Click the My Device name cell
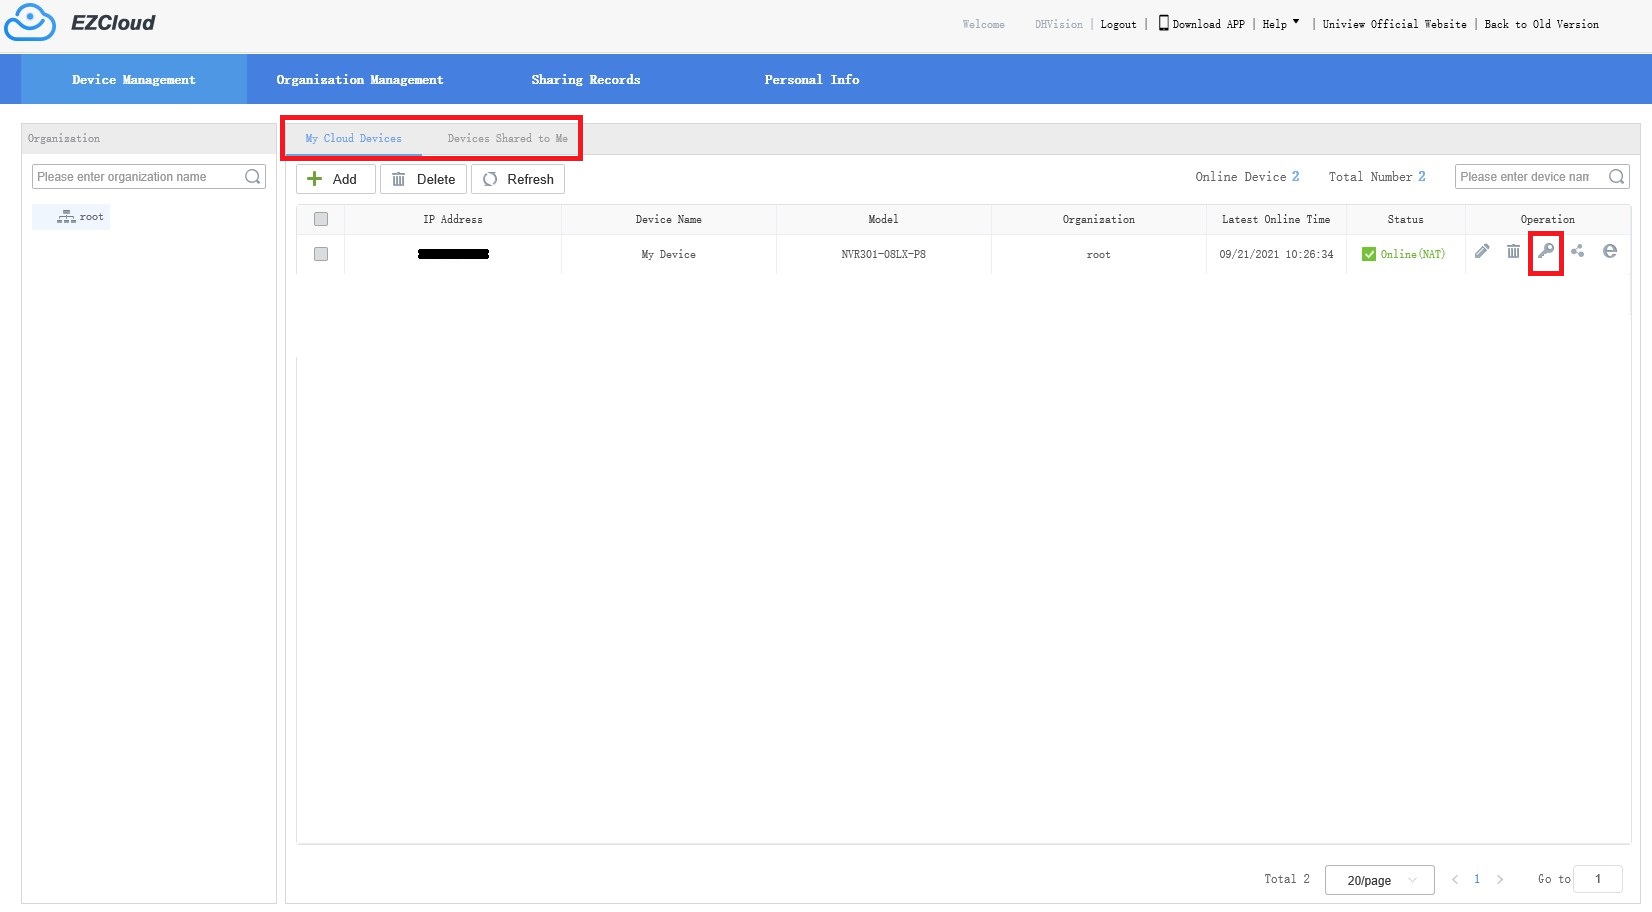The height and width of the screenshot is (912, 1652). click(x=669, y=254)
